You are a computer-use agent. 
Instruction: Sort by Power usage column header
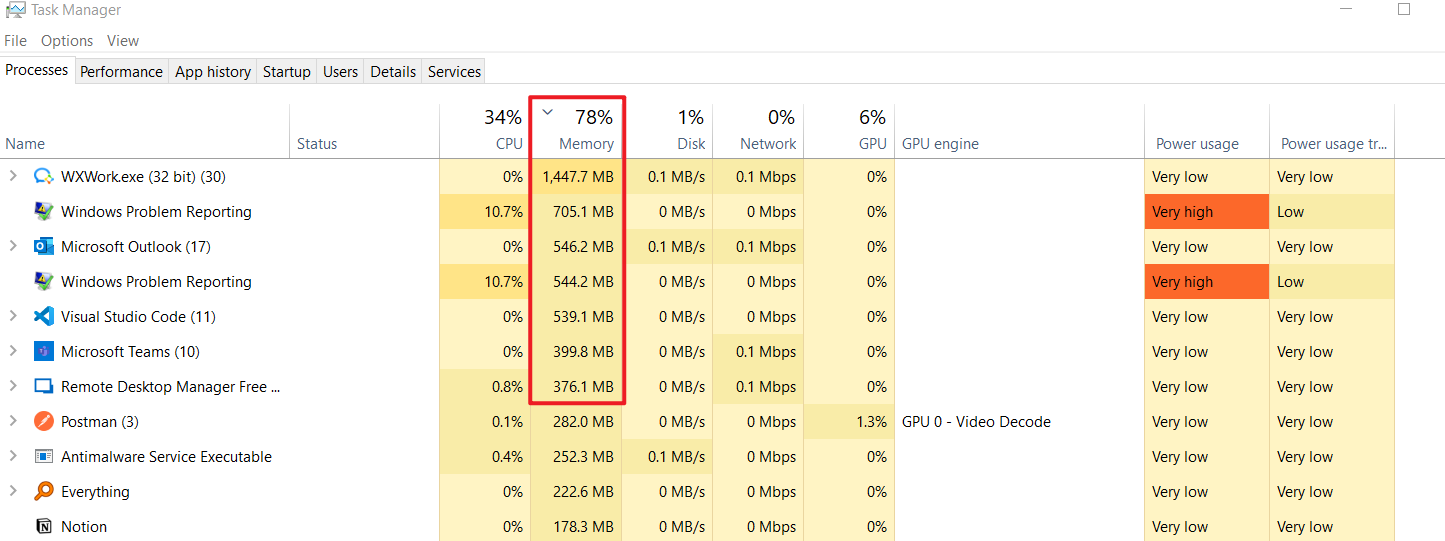coord(1207,131)
